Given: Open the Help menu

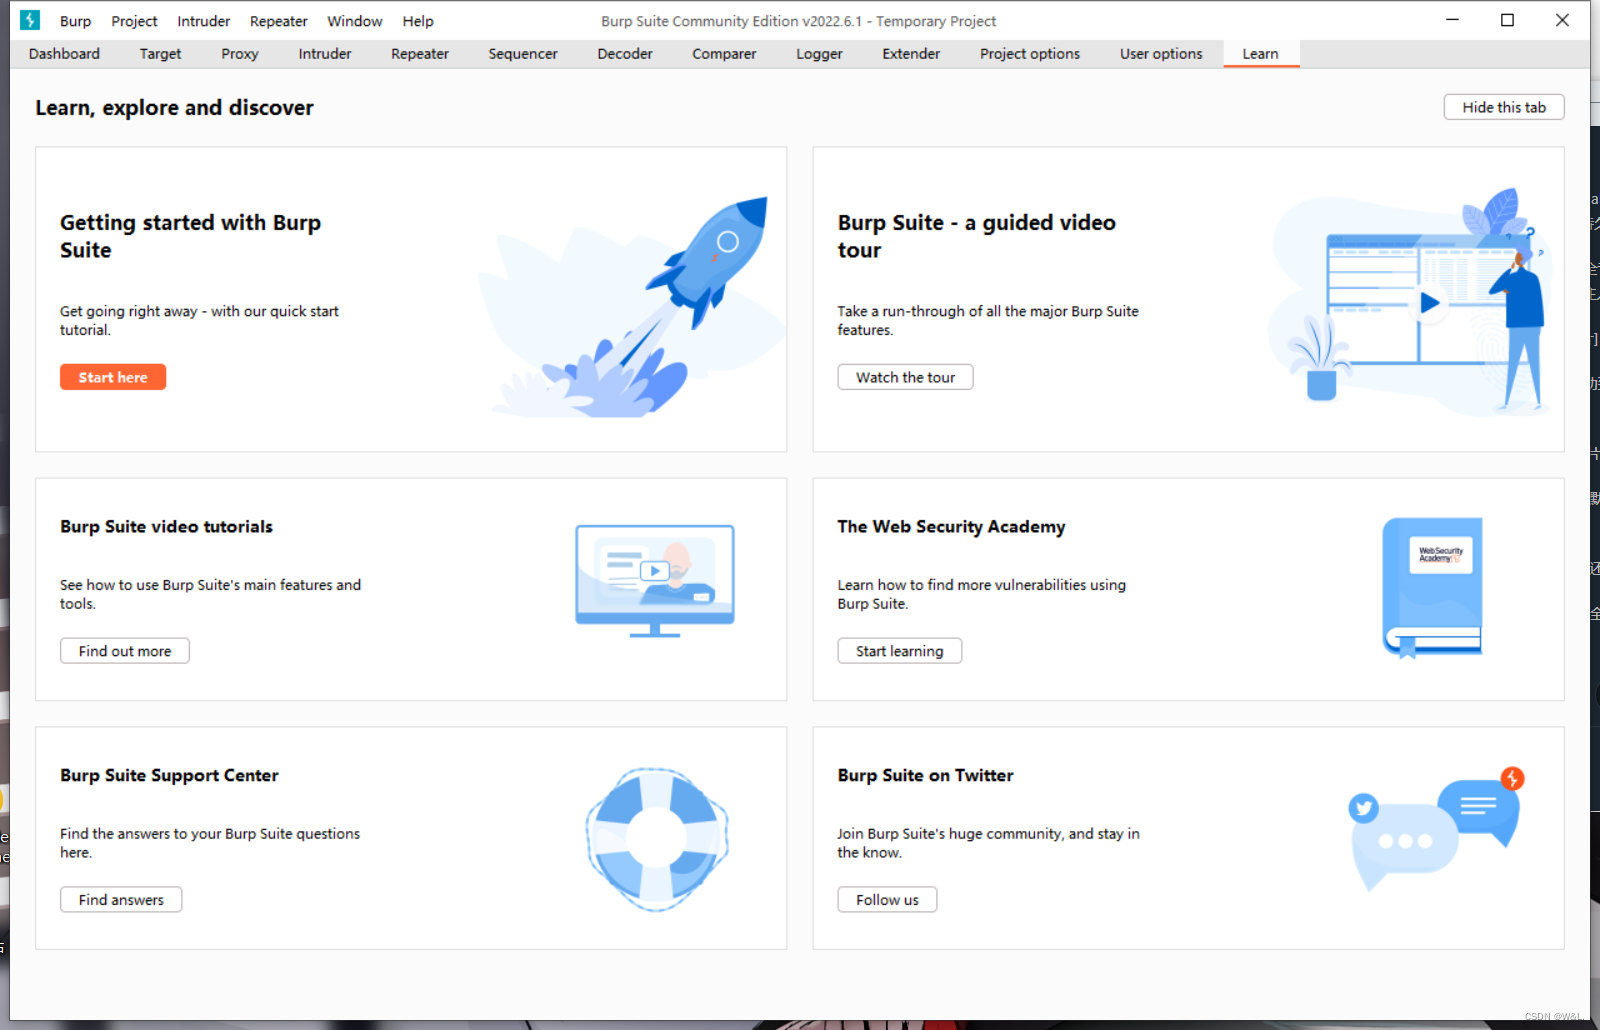Looking at the screenshot, I should pos(418,21).
